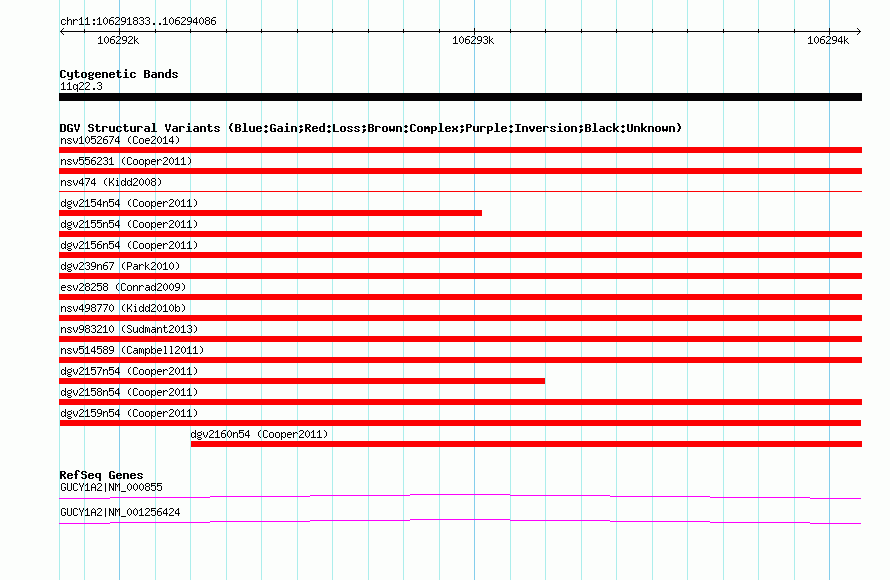Viewport: 890px width, 580px height.
Task: Click the red bar under nsv1052674
Action: (460, 150)
